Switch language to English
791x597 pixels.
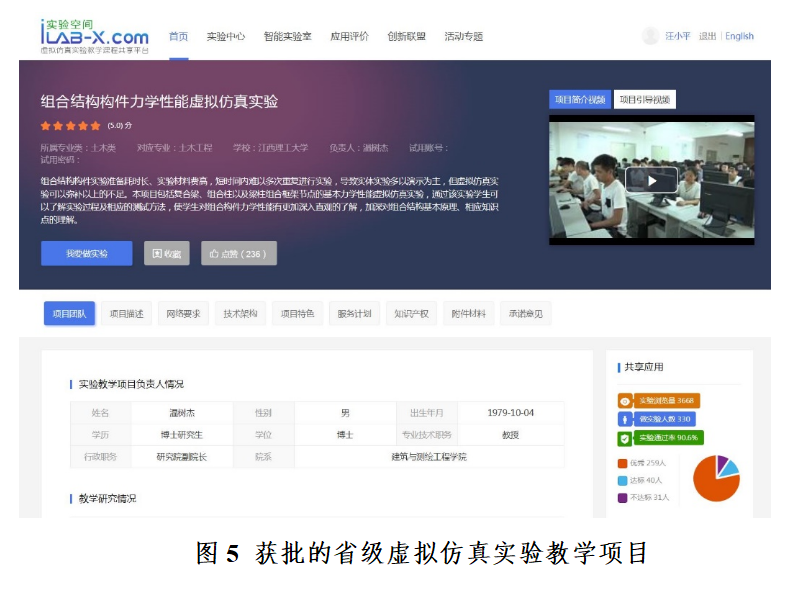[x=739, y=36]
